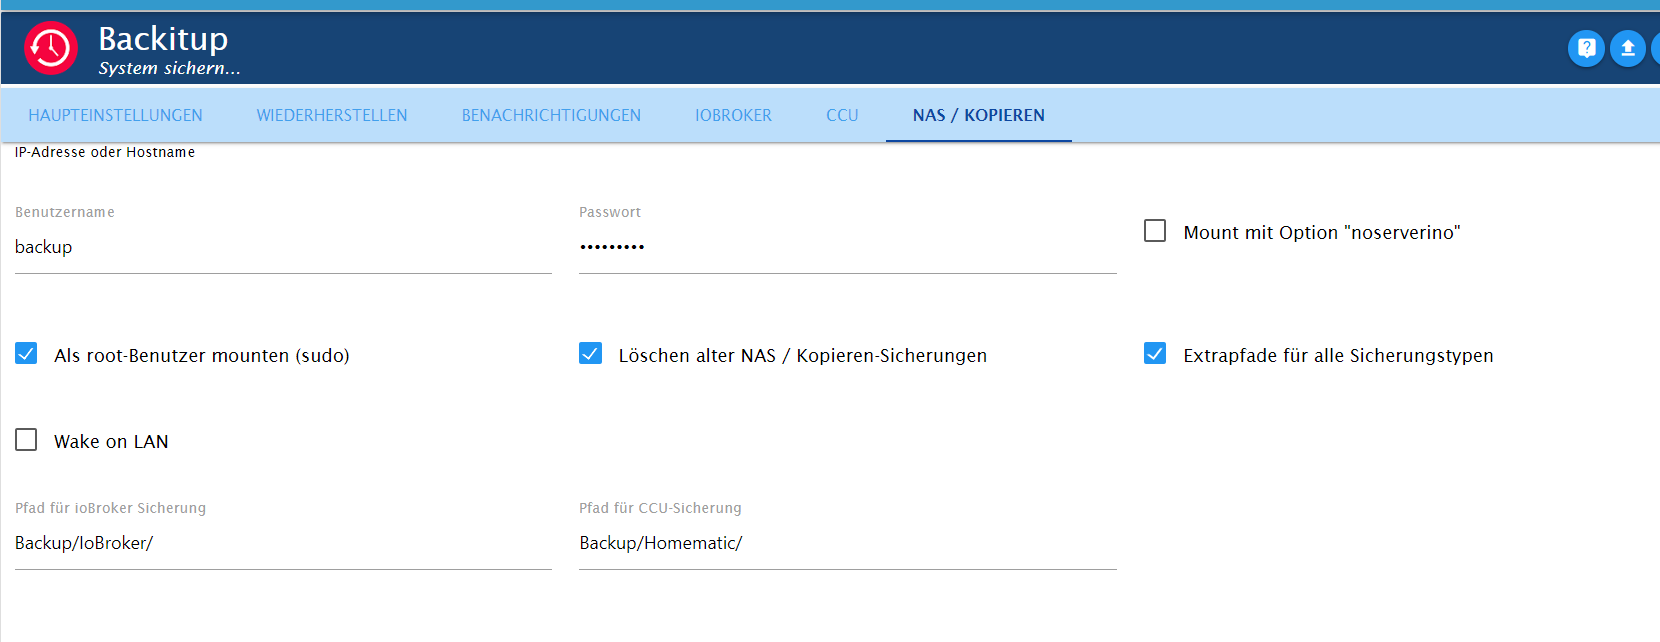Toggle Extrapfade für alle Sicherungstypen checkbox
The width and height of the screenshot is (1660, 642).
(x=1155, y=353)
